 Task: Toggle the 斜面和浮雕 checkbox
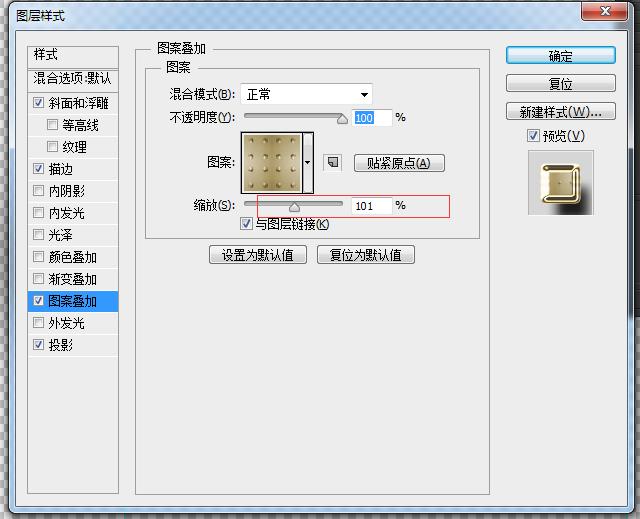pos(38,102)
